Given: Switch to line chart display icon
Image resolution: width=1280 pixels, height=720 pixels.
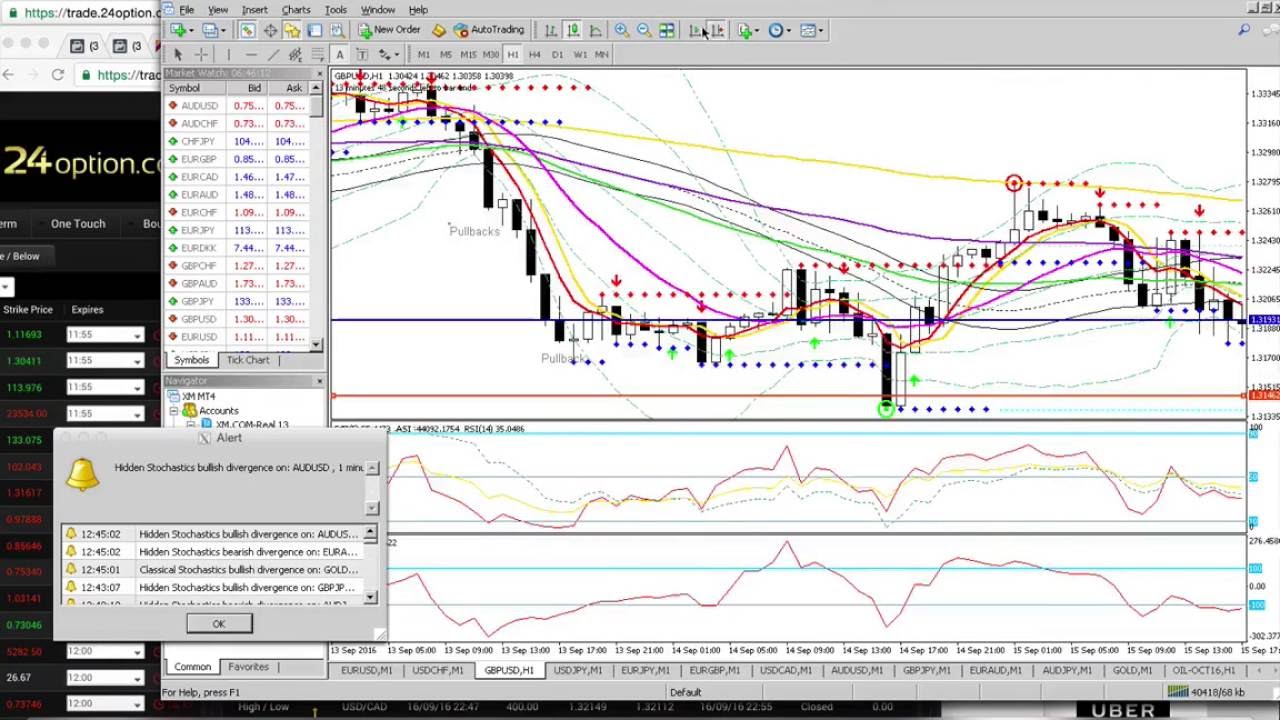Looking at the screenshot, I should tap(596, 30).
